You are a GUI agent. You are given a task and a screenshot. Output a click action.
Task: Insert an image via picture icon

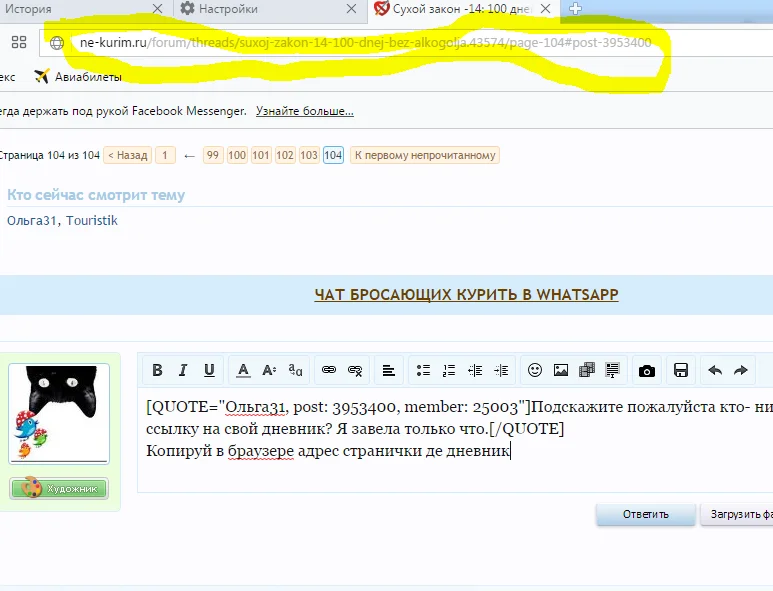tap(561, 370)
